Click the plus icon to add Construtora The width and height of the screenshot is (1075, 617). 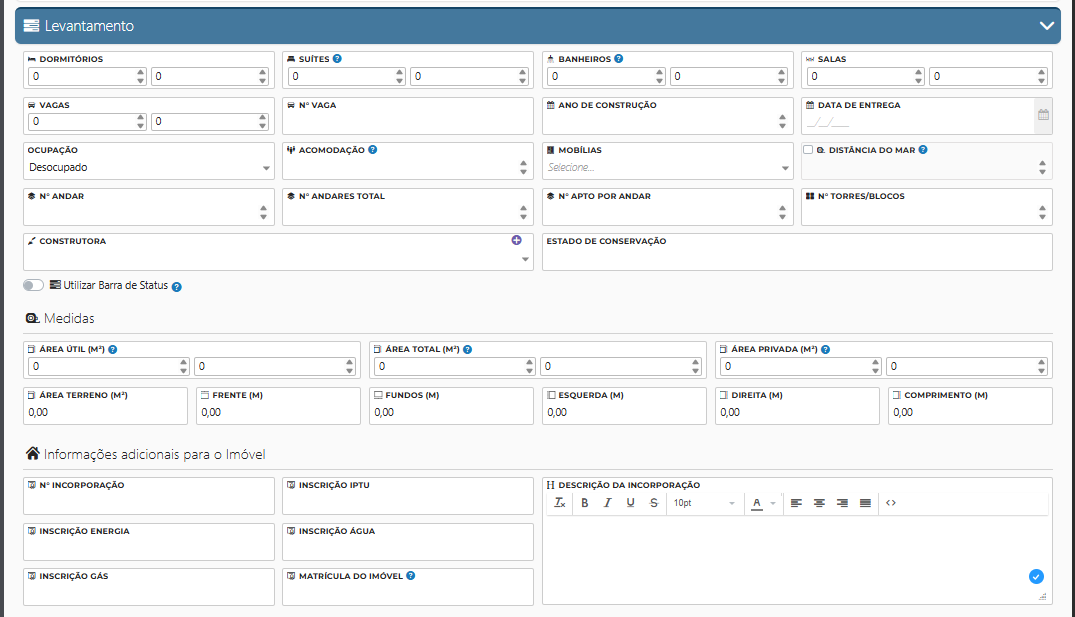pyautogui.click(x=517, y=241)
